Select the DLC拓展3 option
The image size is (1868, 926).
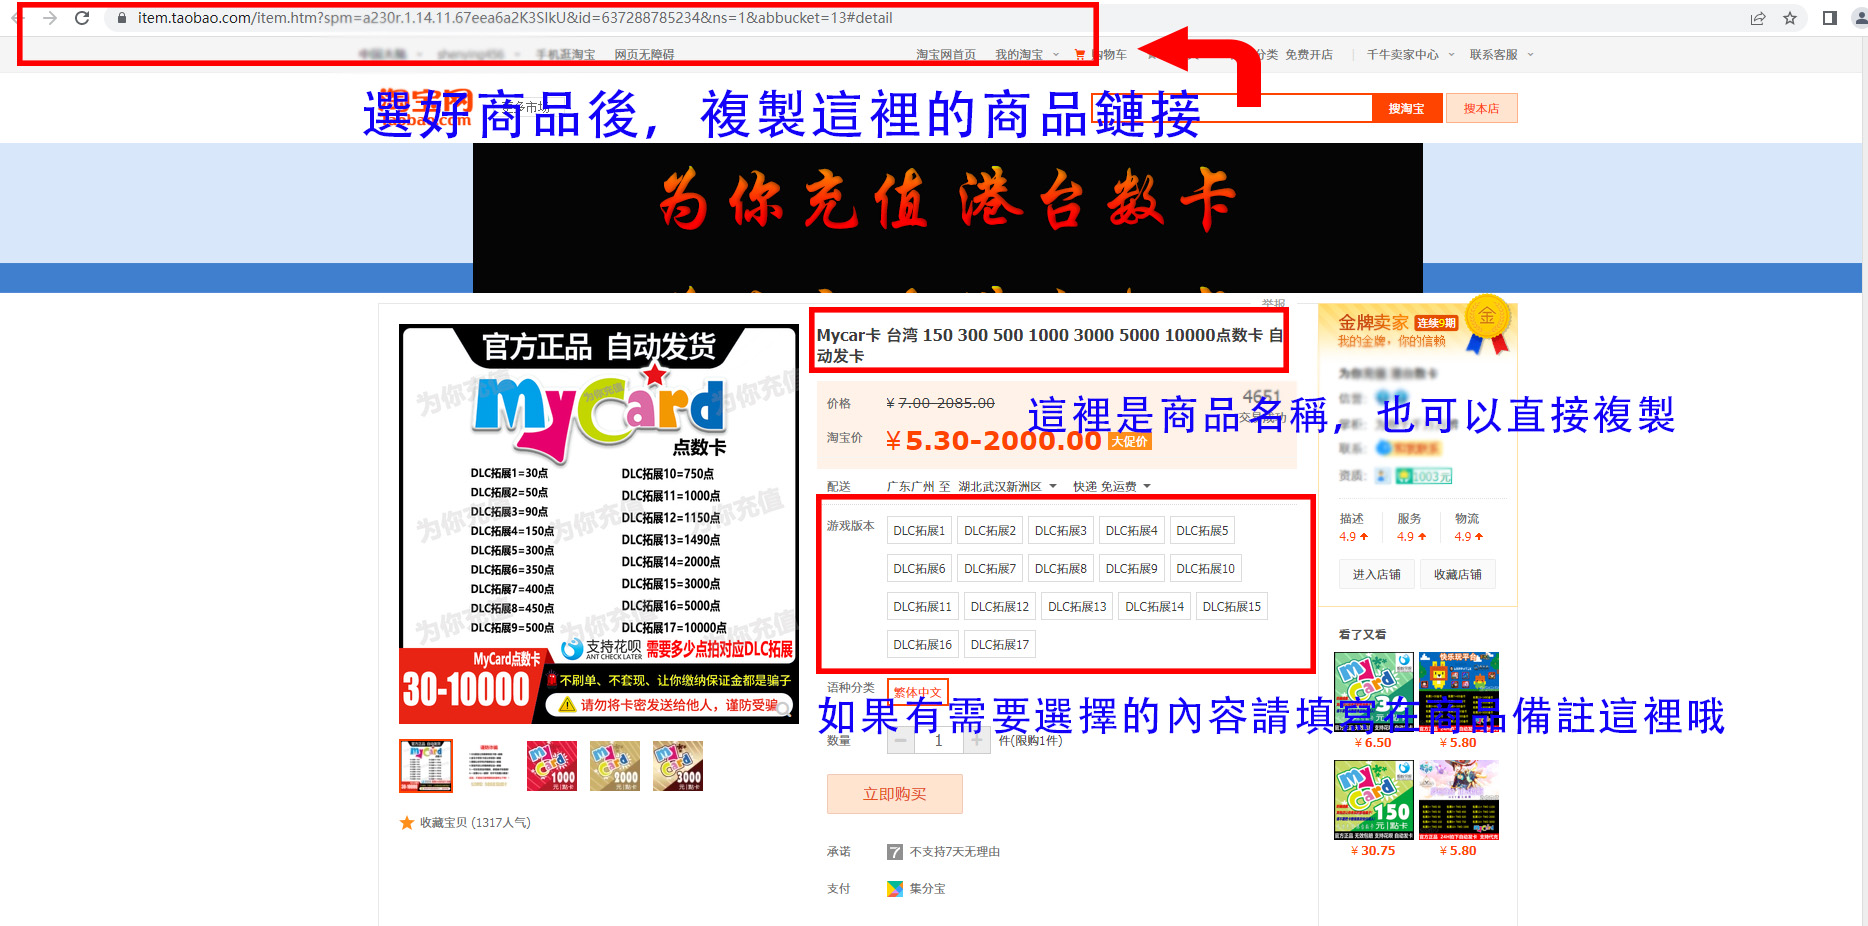click(1060, 531)
